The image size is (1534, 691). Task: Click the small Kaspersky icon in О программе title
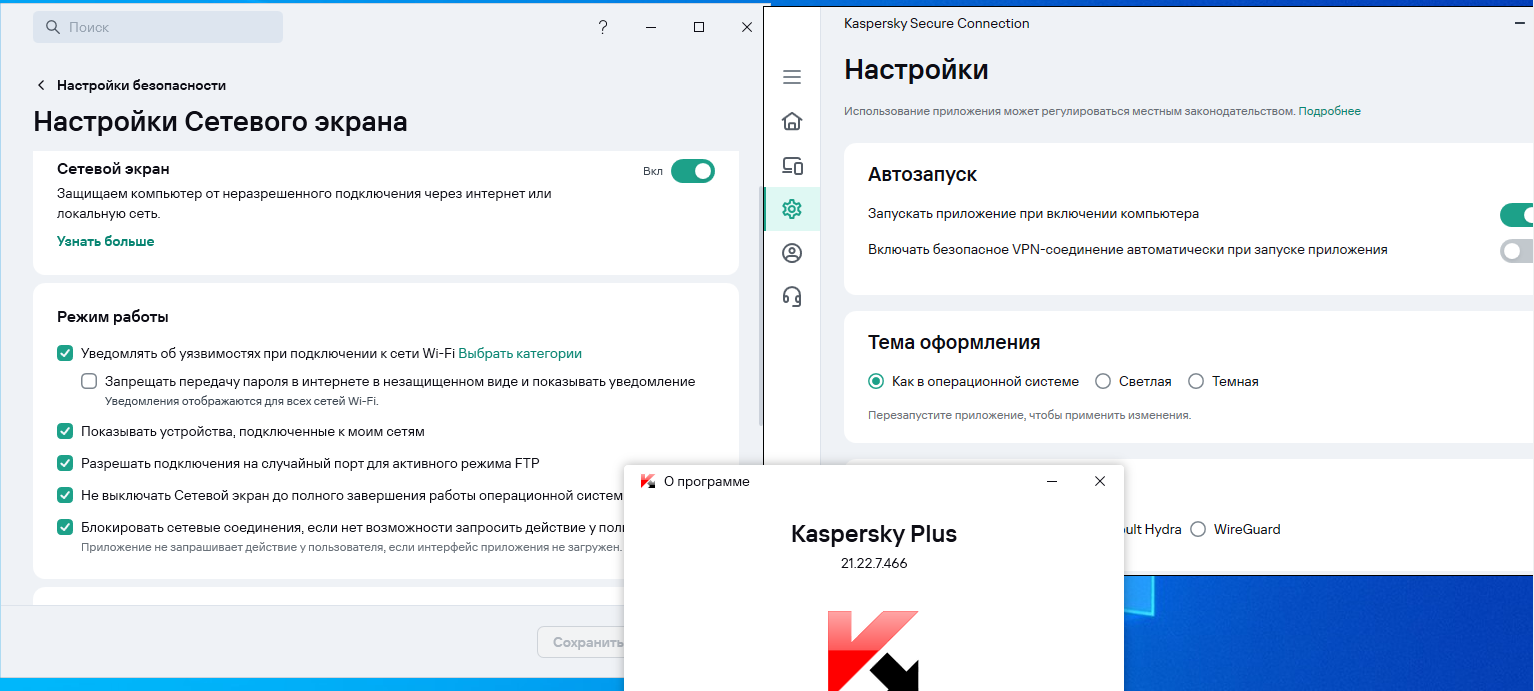pos(648,481)
